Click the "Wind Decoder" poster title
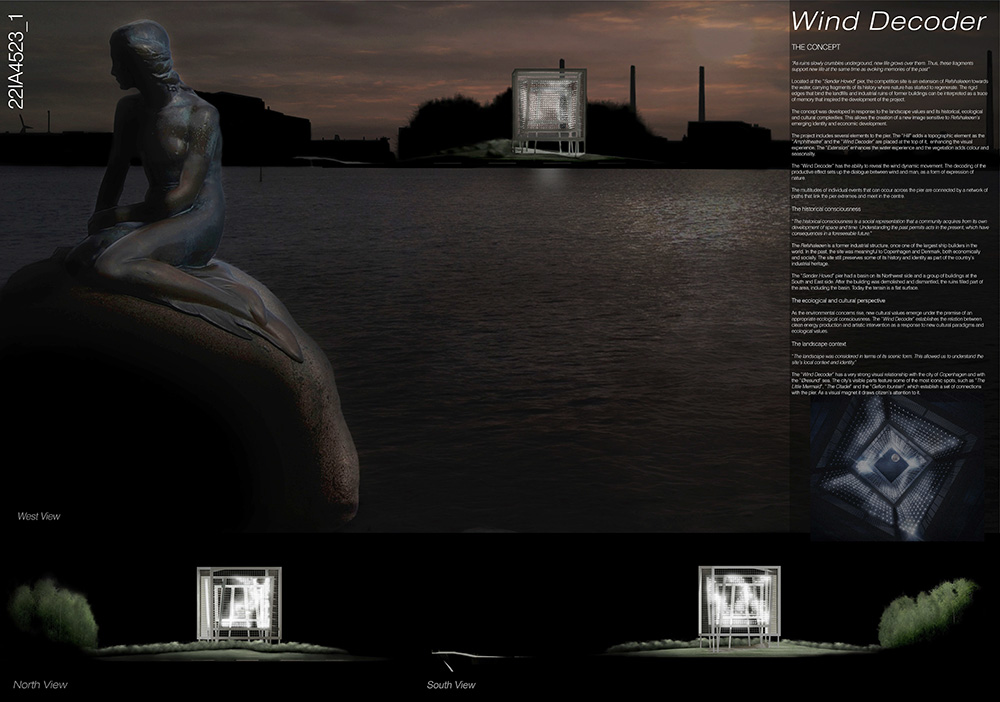This screenshot has width=1000, height=702. [x=888, y=21]
